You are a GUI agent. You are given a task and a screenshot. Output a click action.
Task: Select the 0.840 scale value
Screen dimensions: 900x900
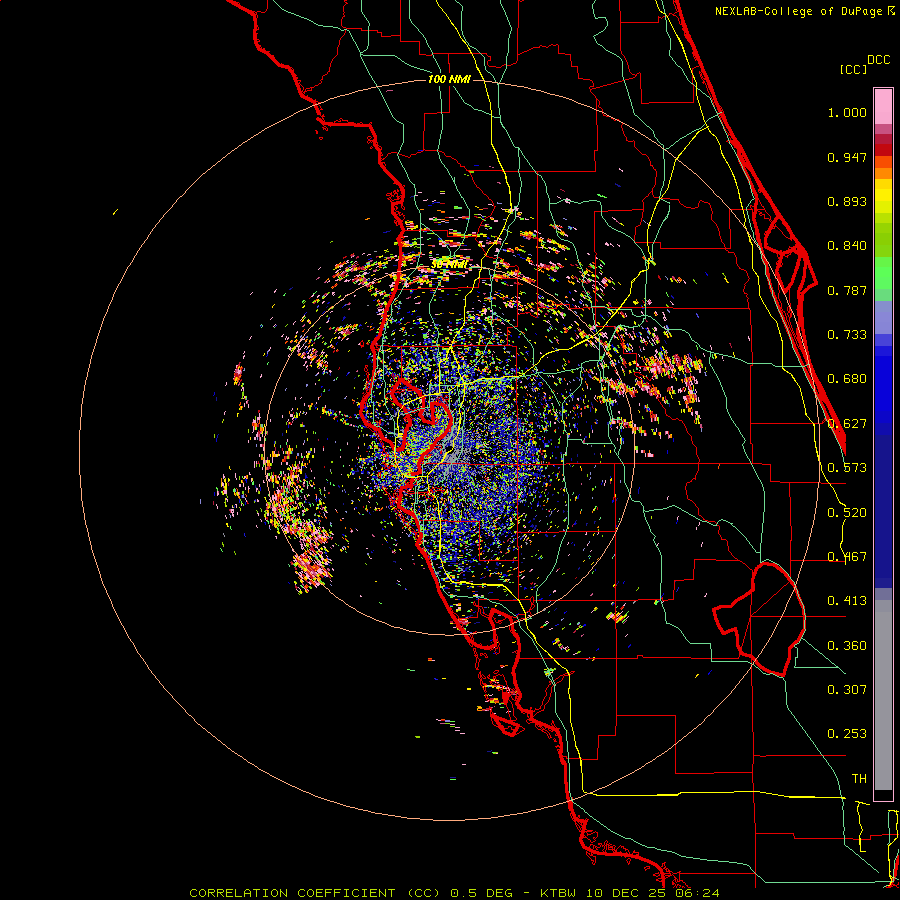(x=847, y=246)
